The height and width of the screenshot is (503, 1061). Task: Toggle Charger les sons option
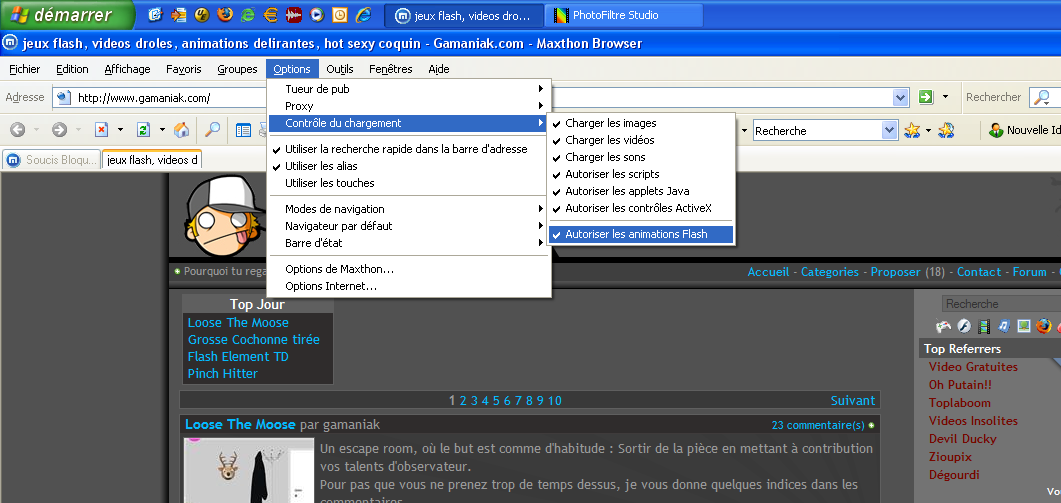641,157
